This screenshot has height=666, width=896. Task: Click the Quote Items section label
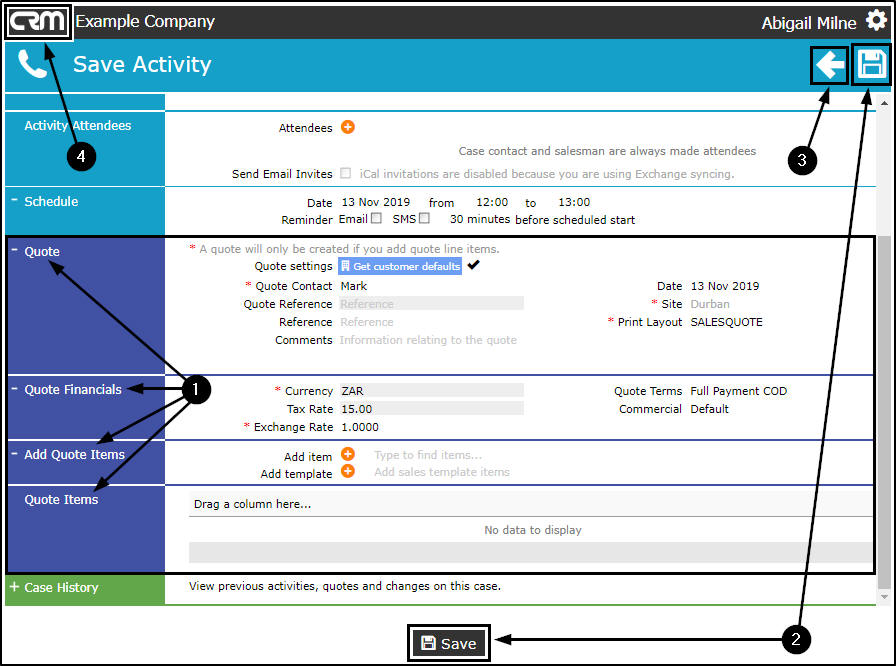point(61,499)
